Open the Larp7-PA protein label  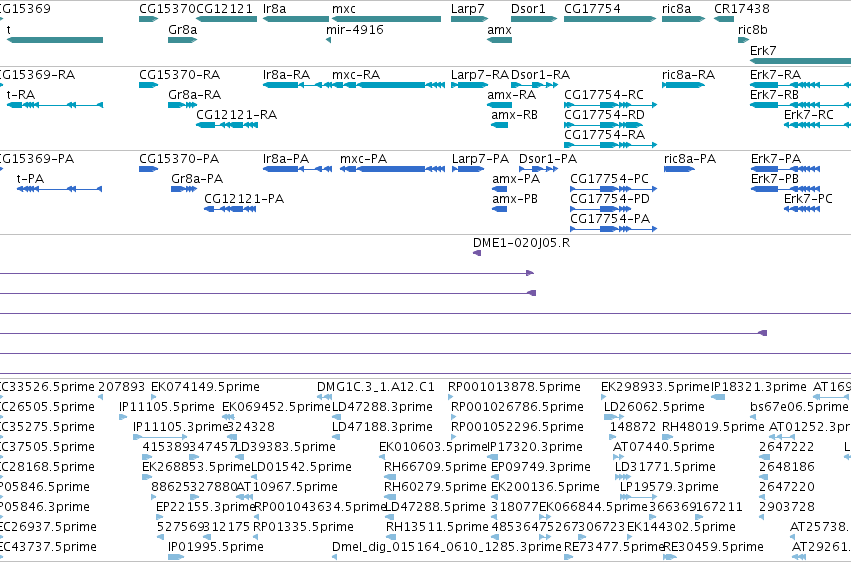point(480,159)
